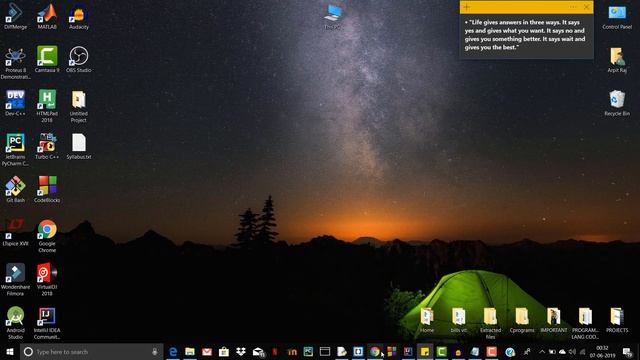This screenshot has height=360, width=640.
Task: Open Dropbox from the taskbar
Action: 241,351
